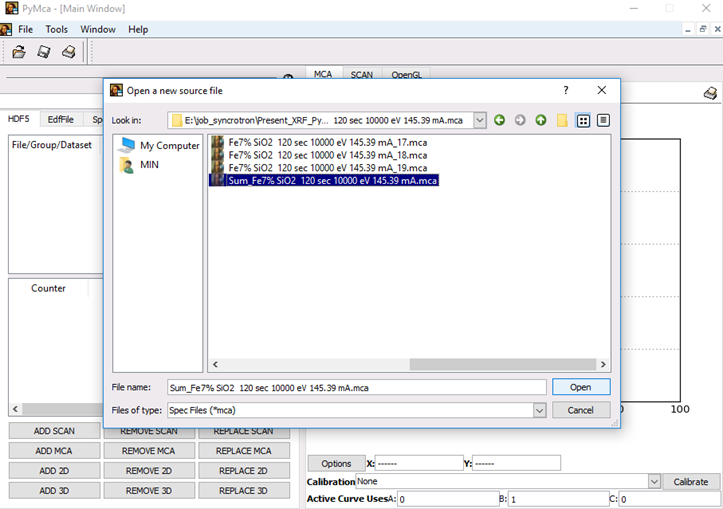Switch to the OpenGL tab
The image size is (723, 509).
tap(406, 74)
